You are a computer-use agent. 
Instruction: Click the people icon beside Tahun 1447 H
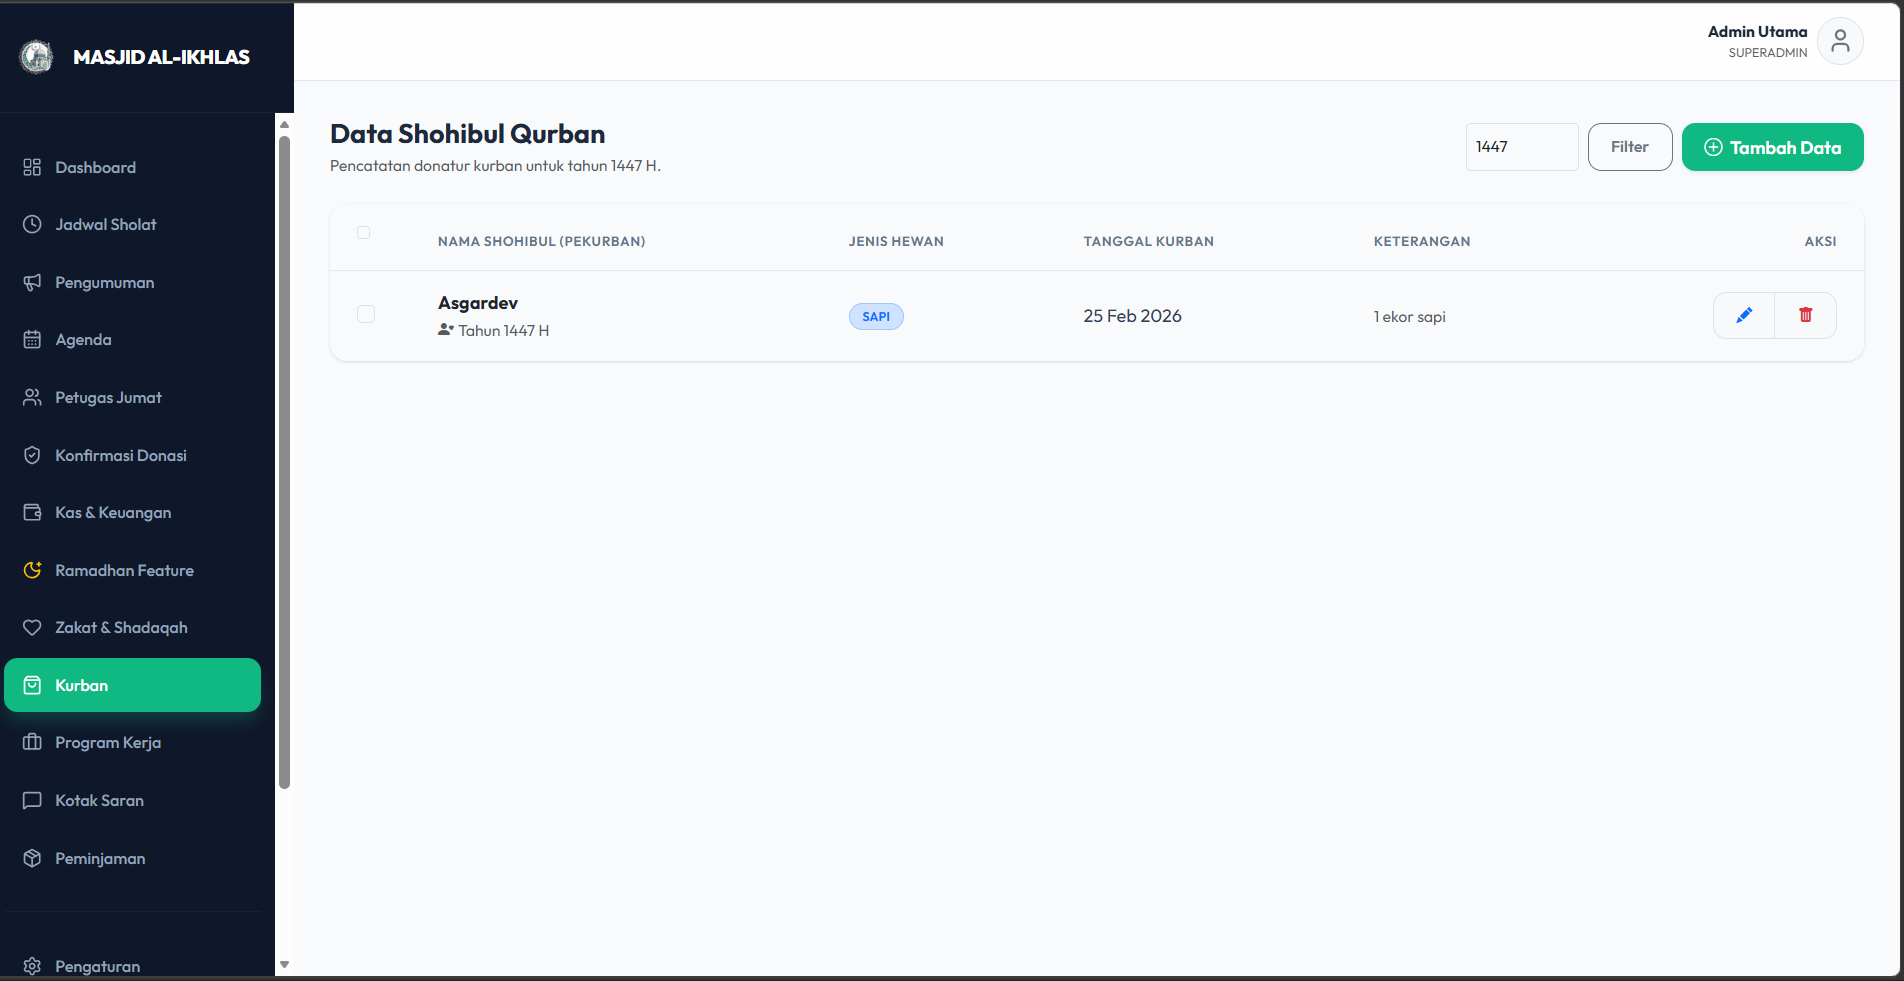[x=446, y=329]
